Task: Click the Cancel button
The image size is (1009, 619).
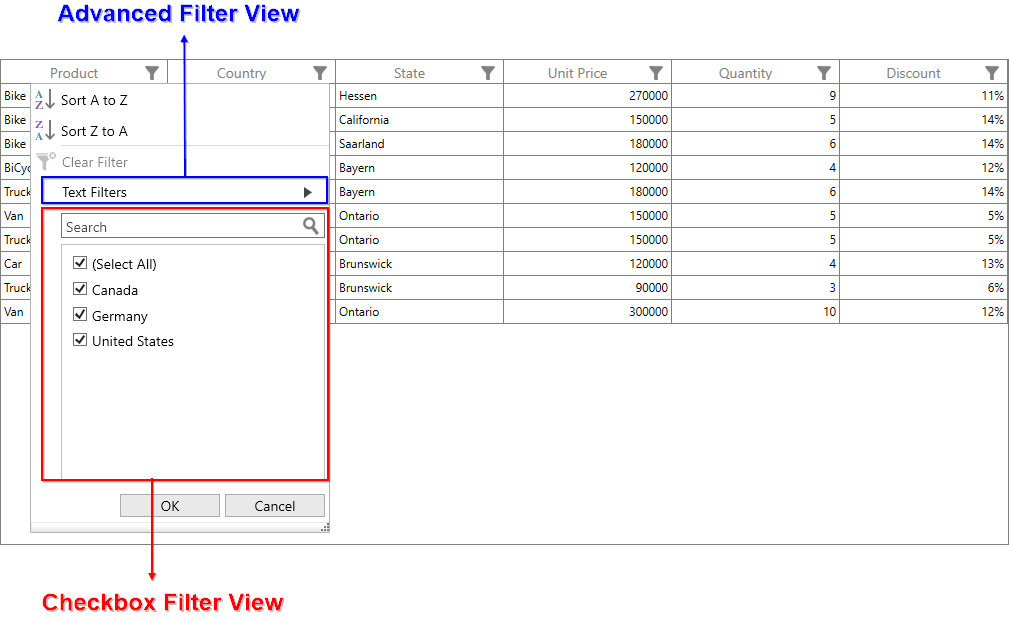Action: tap(275, 505)
